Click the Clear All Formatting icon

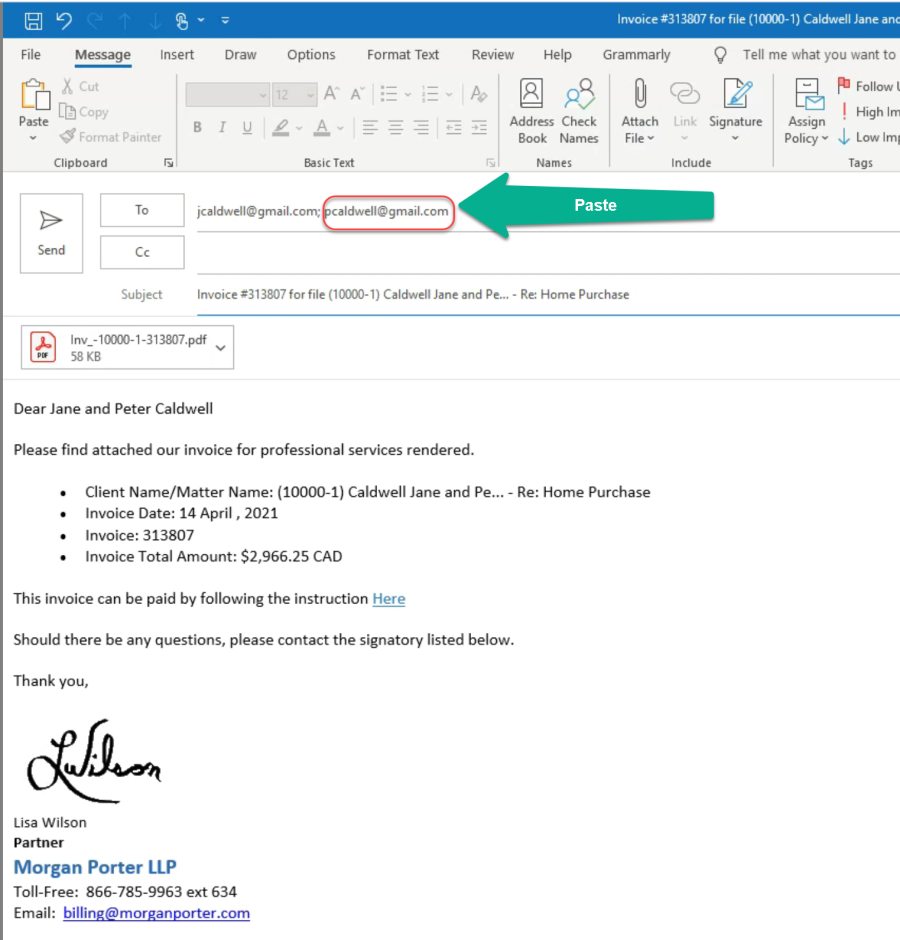tap(478, 94)
